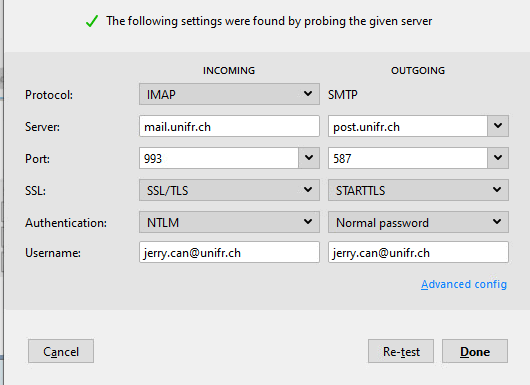This screenshot has height=385, width=530.
Task: Open the incoming NTLM authentication dropdown
Action: 229,222
